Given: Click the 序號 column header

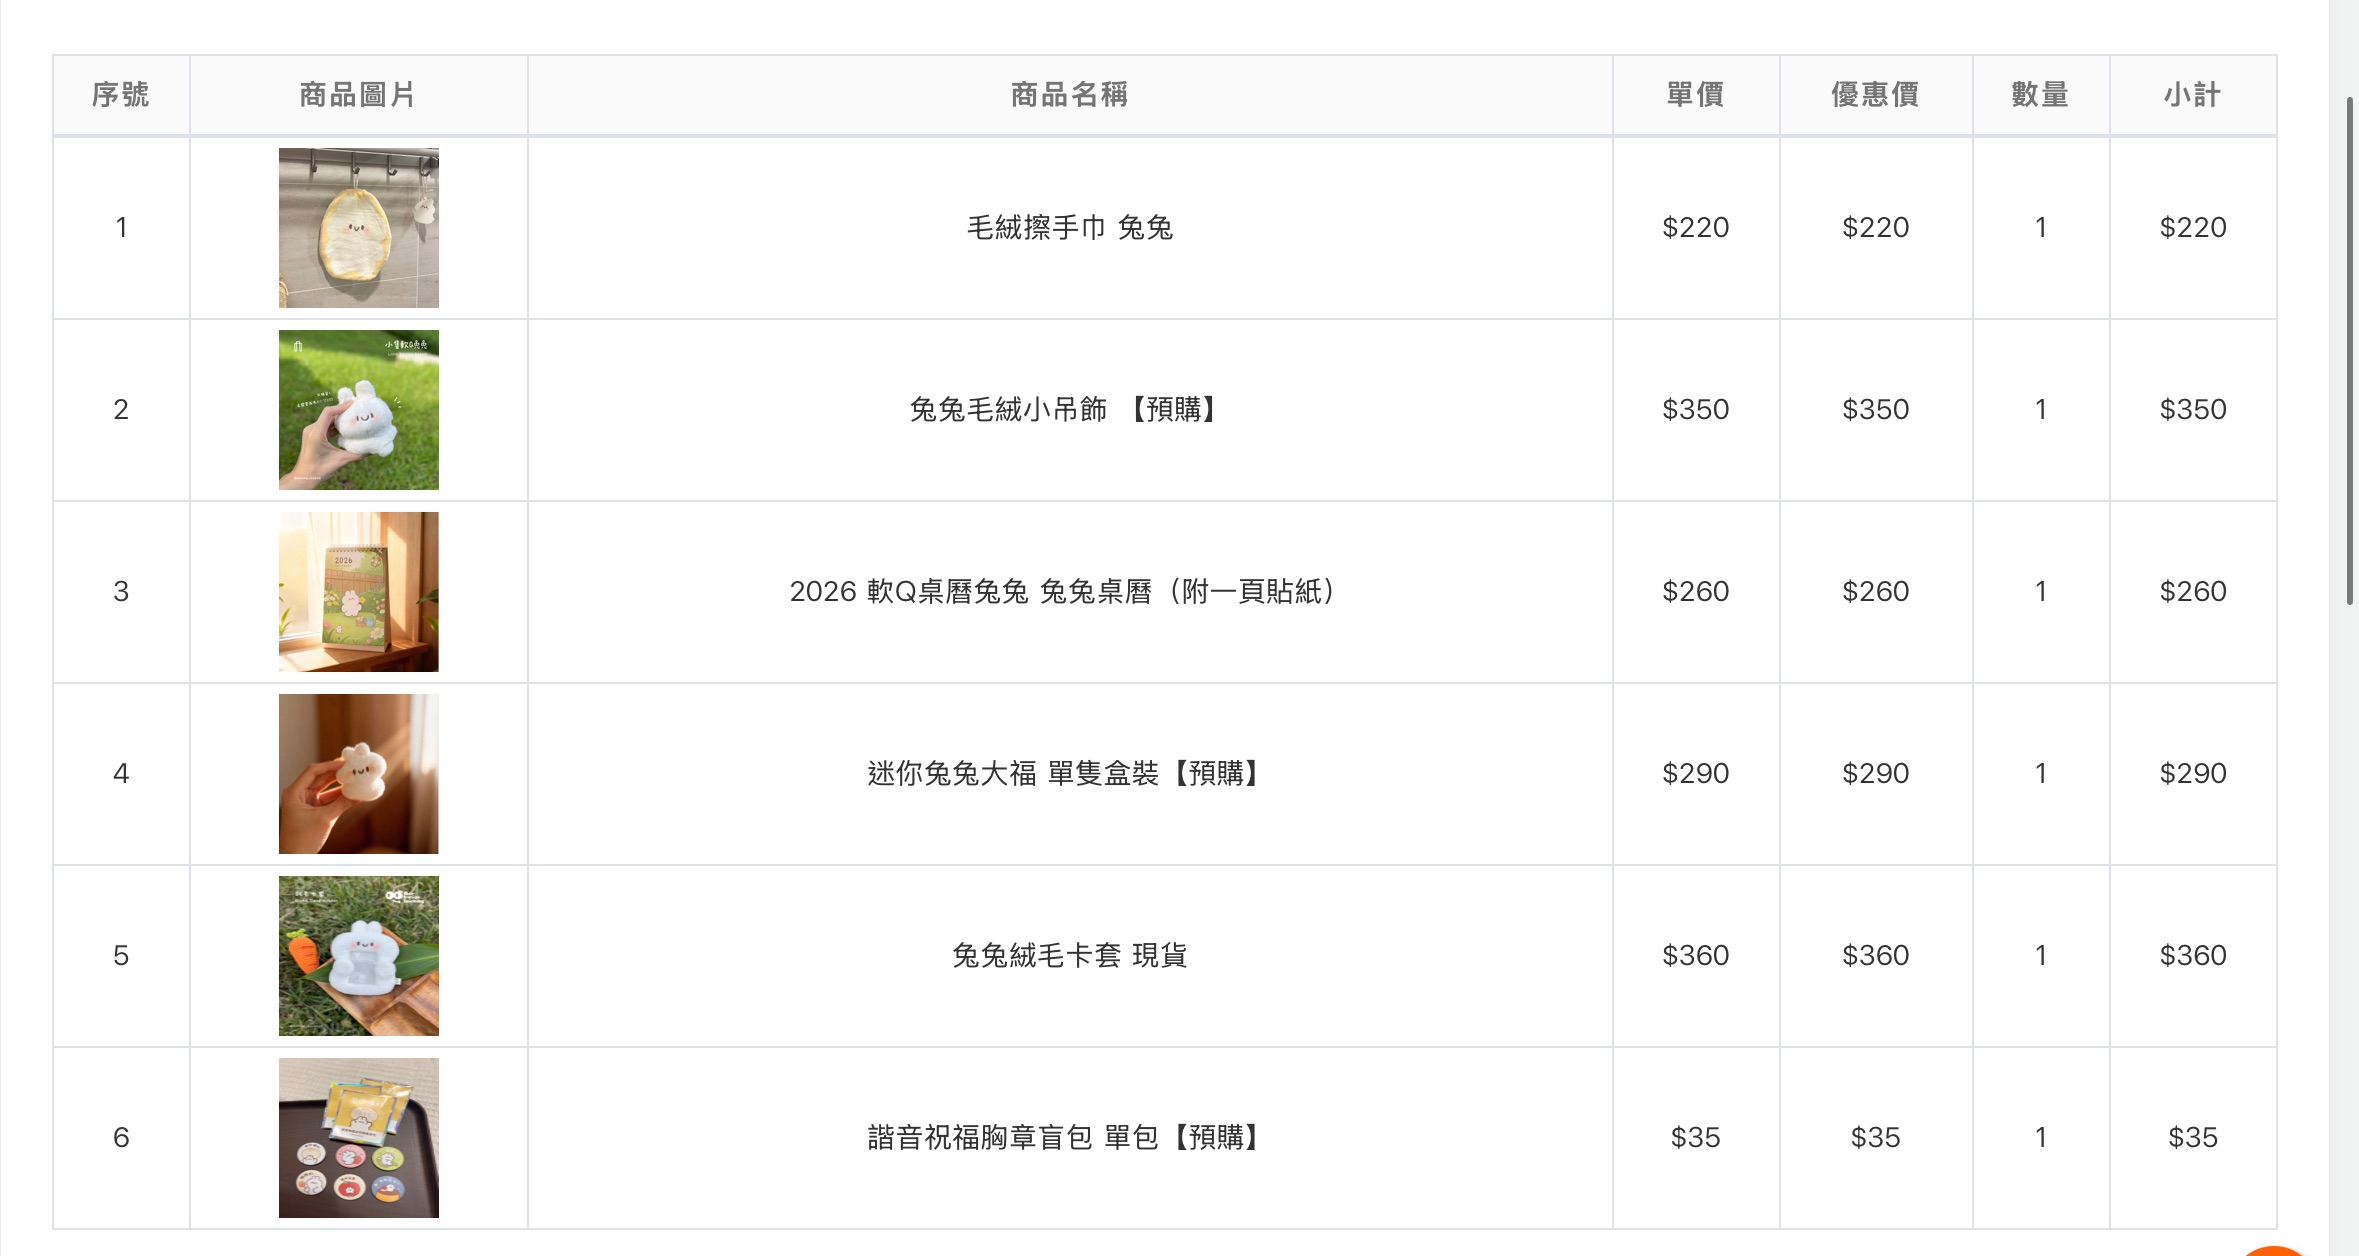Looking at the screenshot, I should coord(121,95).
